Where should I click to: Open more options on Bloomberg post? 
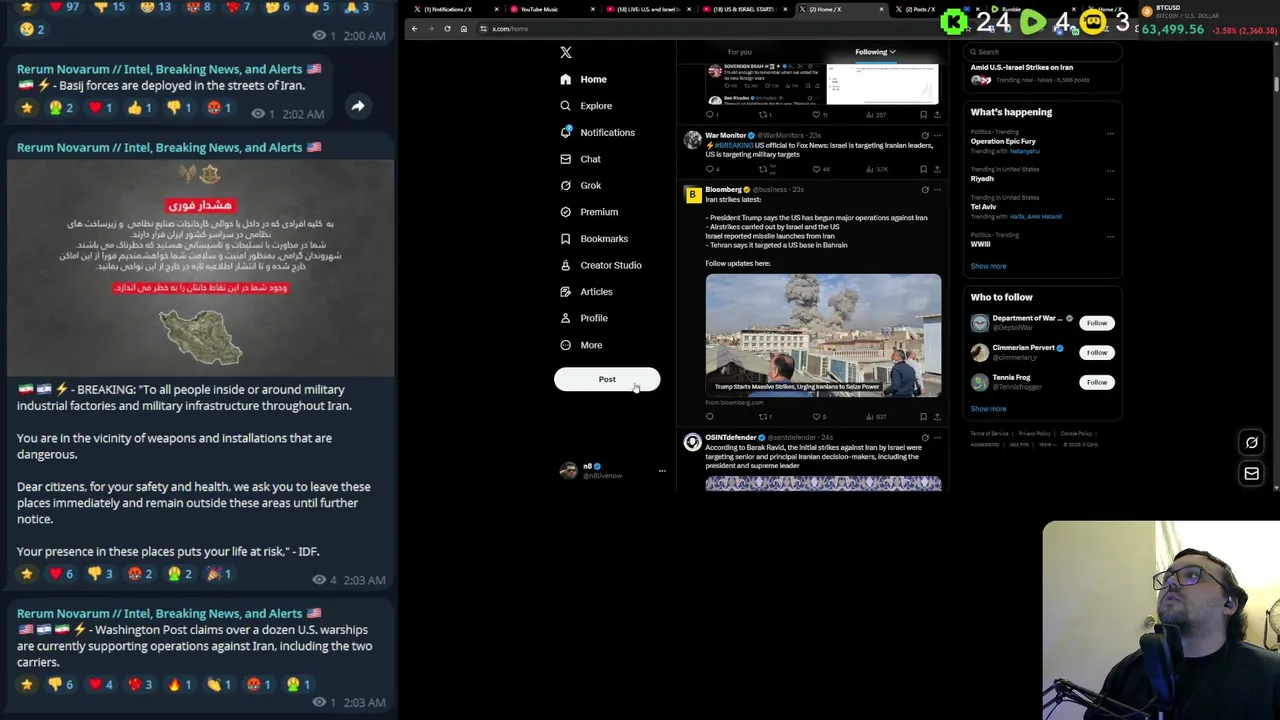pyautogui.click(x=937, y=189)
